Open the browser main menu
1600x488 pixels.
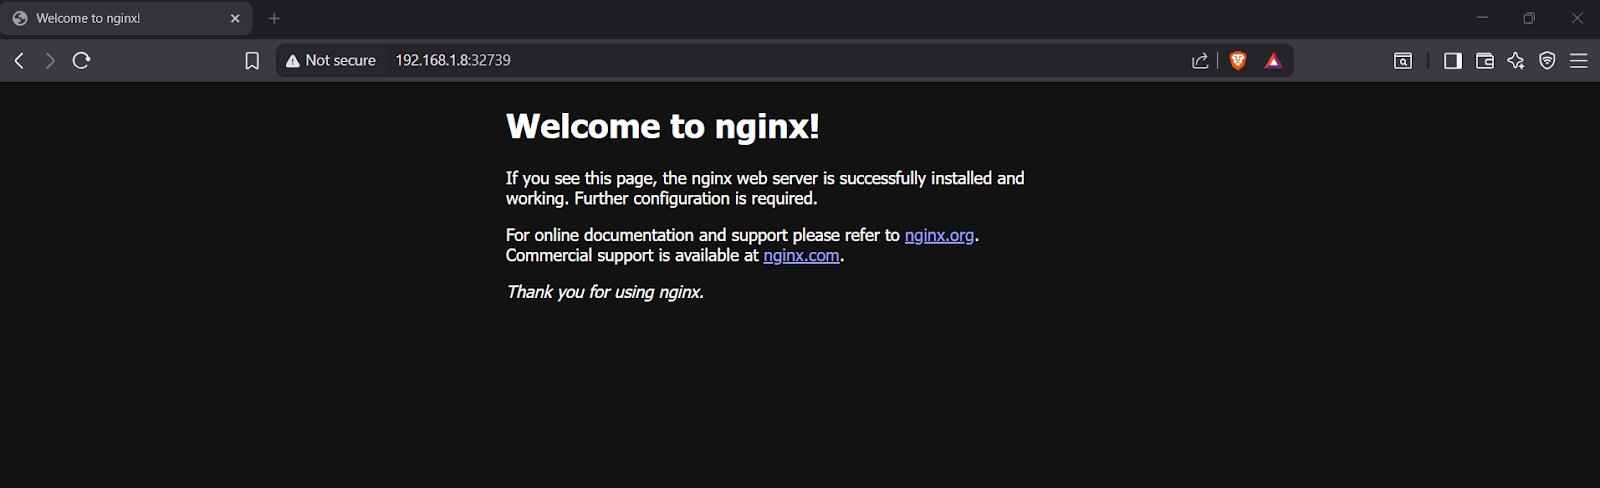1579,61
